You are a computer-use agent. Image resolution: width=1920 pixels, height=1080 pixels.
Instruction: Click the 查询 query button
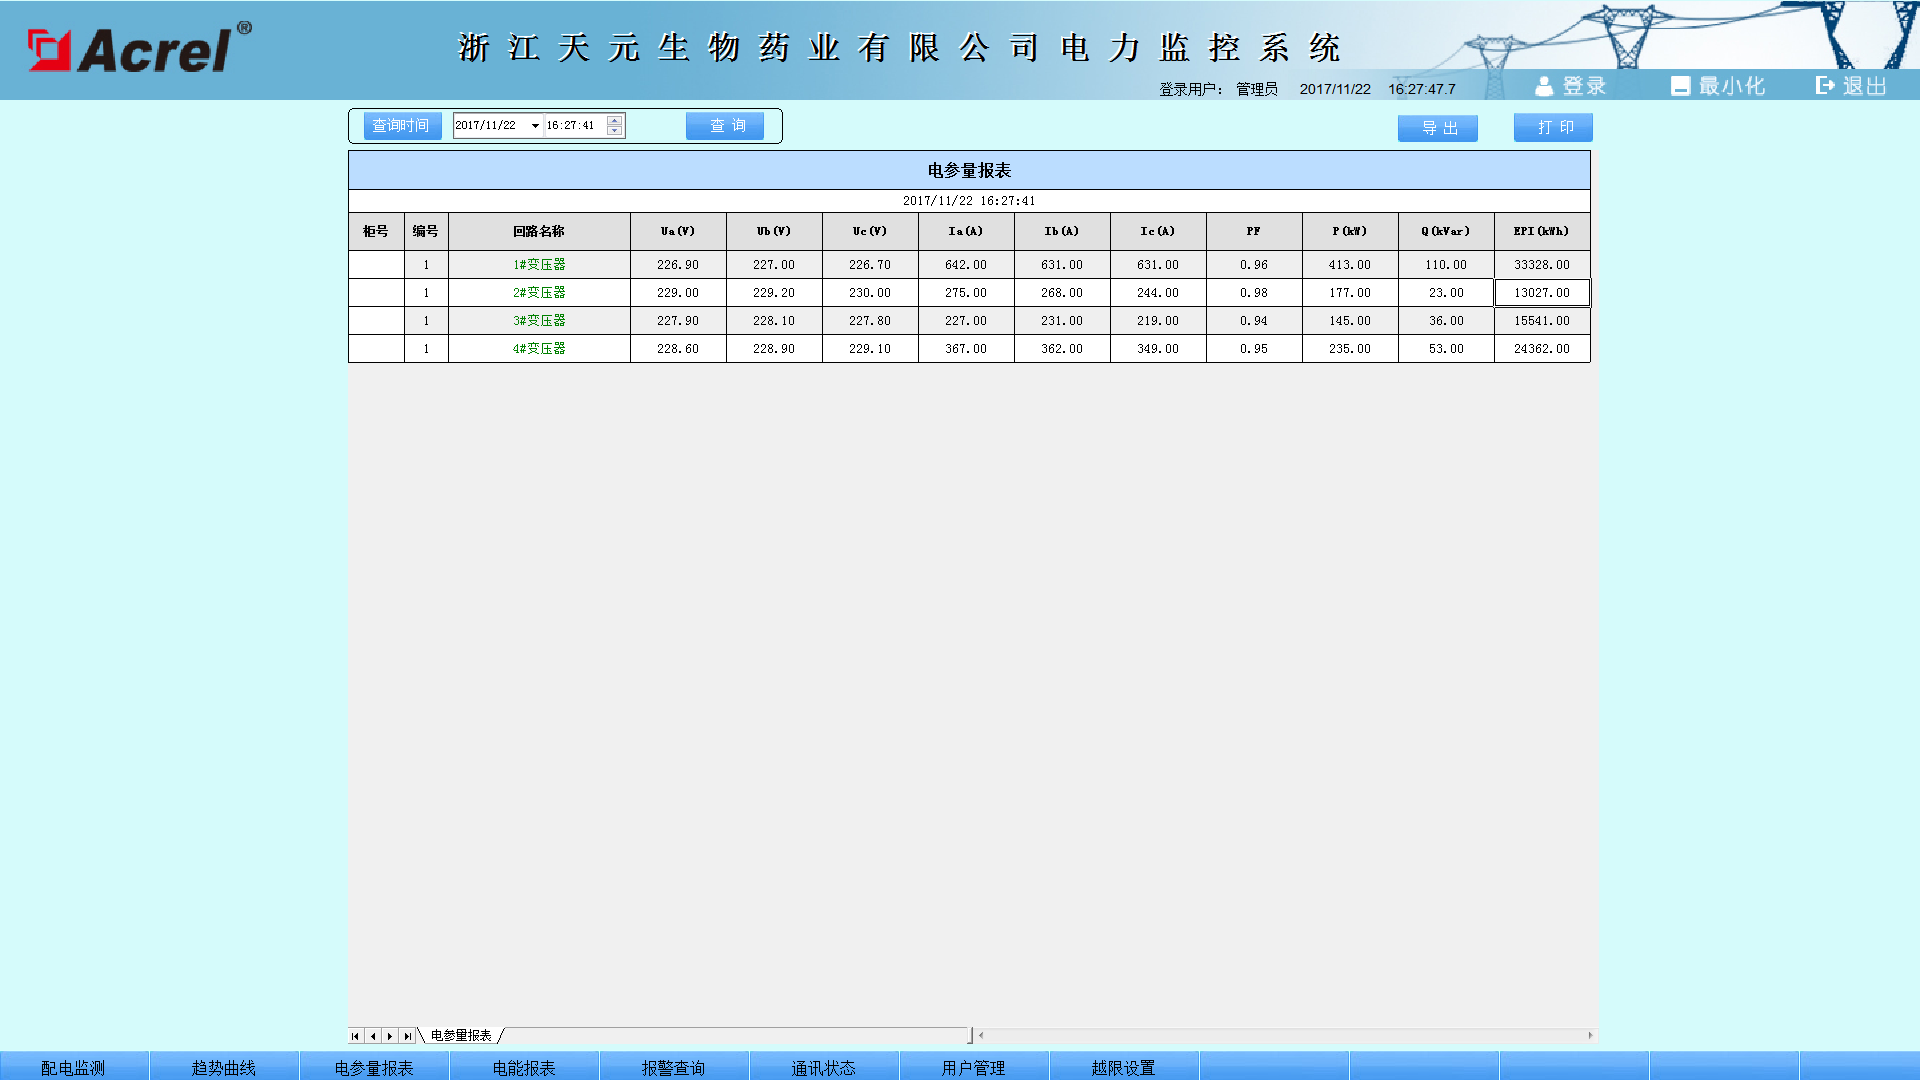[x=725, y=126]
